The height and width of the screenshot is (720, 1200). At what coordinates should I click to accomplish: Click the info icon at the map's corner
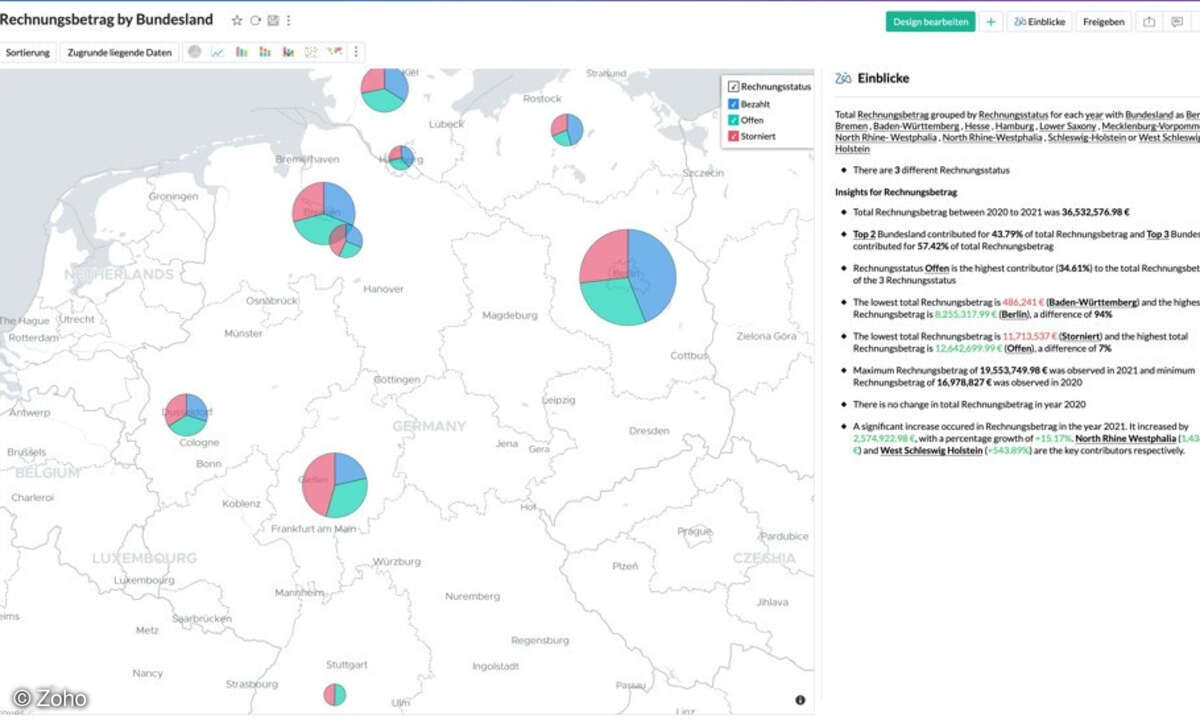pos(800,700)
